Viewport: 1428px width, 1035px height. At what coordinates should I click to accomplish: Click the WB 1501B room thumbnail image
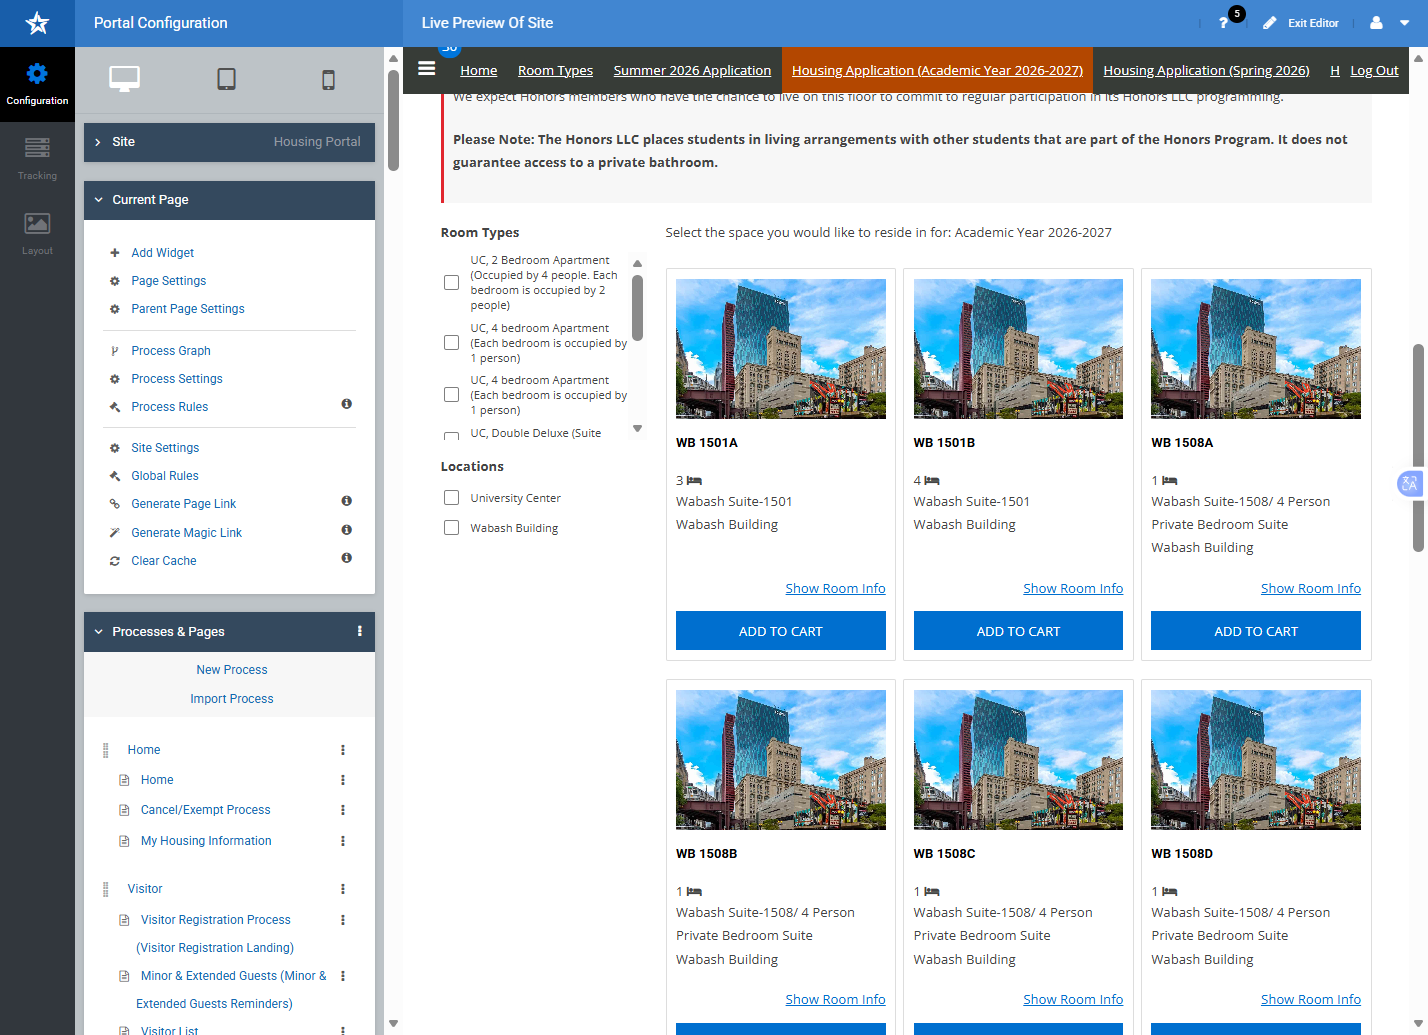pos(1018,349)
